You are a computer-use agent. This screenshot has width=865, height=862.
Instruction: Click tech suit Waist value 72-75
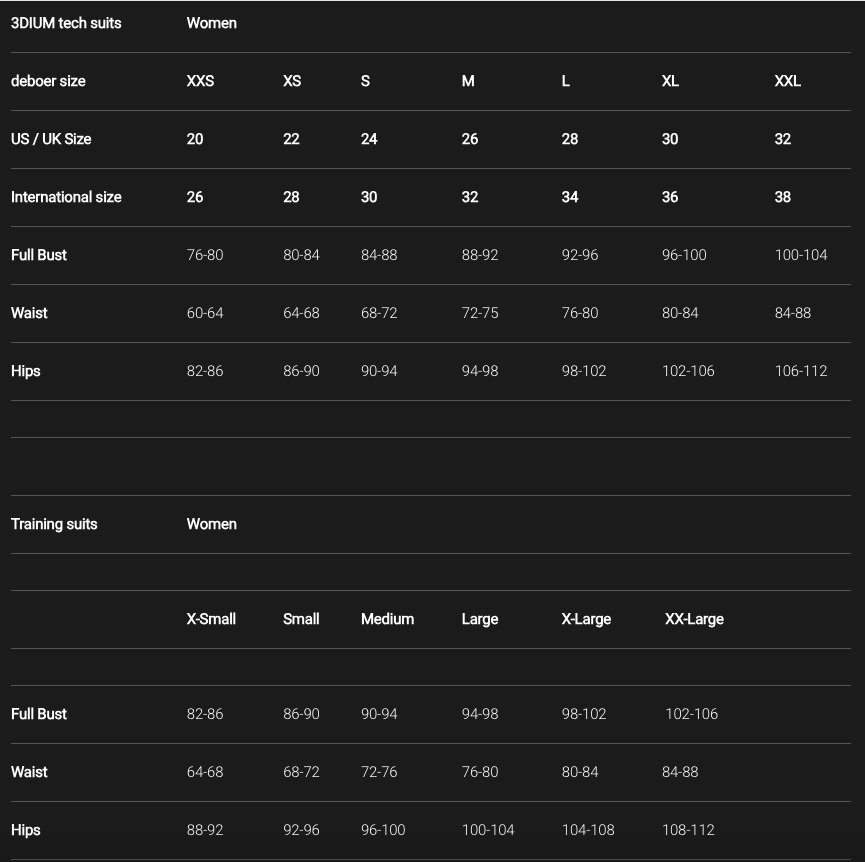pos(480,313)
